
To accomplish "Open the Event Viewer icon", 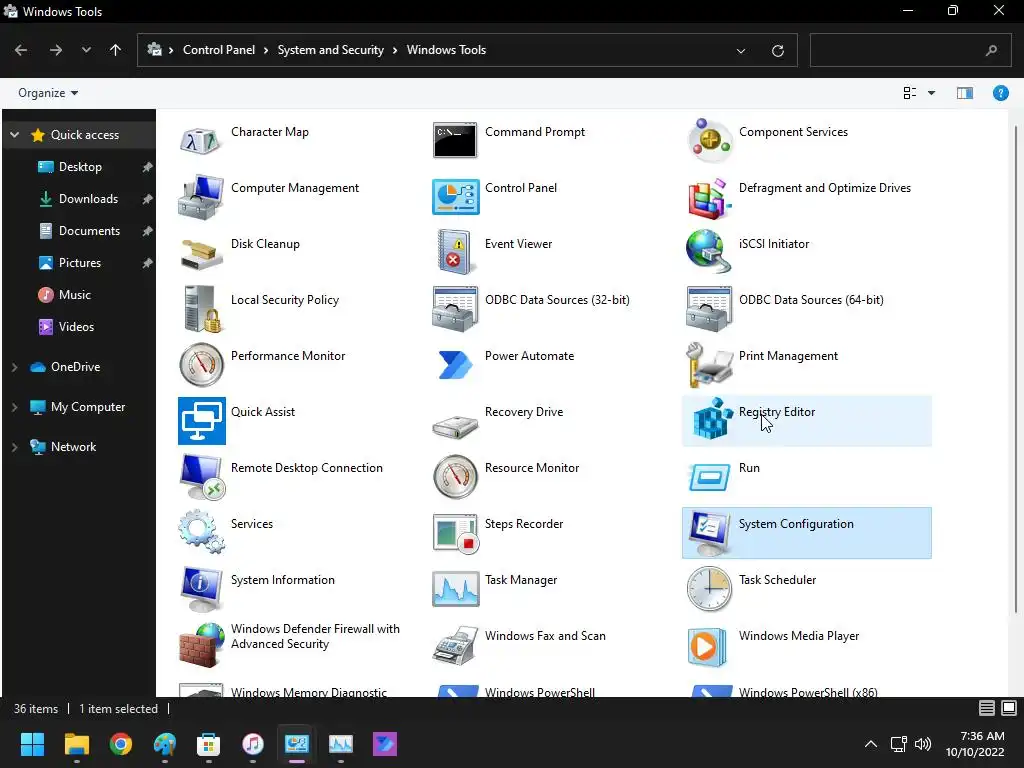I will [x=455, y=251].
